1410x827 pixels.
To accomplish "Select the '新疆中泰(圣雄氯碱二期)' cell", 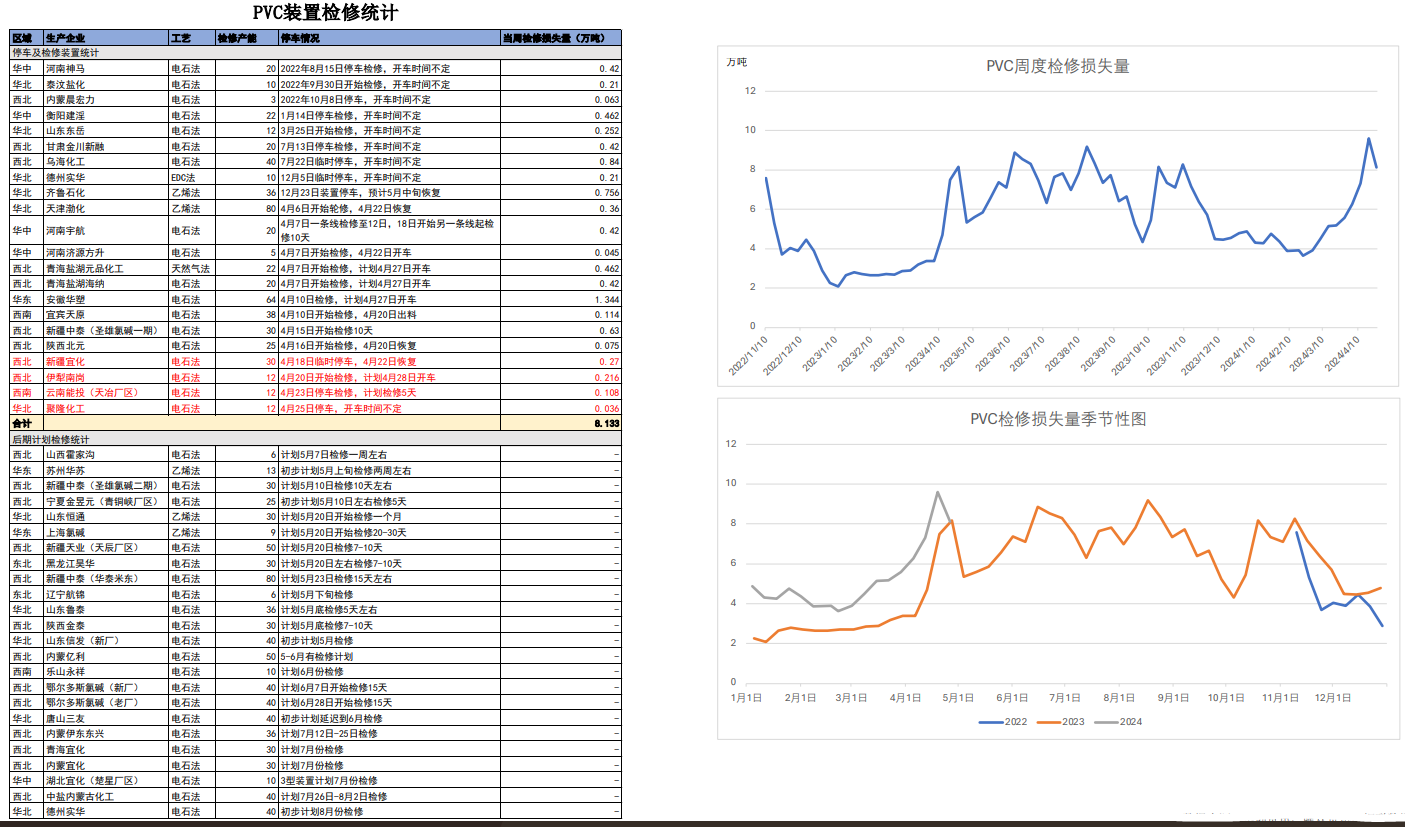I will point(106,486).
